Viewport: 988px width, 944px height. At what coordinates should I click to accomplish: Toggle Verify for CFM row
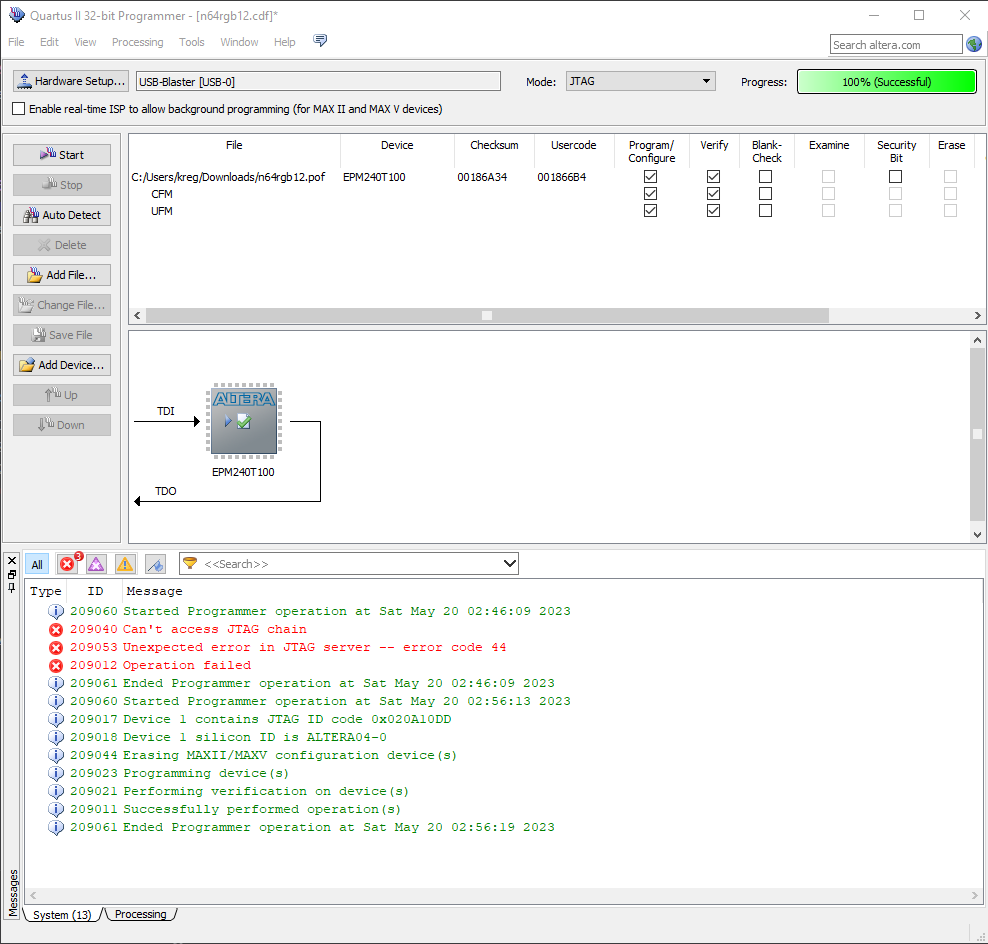(713, 193)
